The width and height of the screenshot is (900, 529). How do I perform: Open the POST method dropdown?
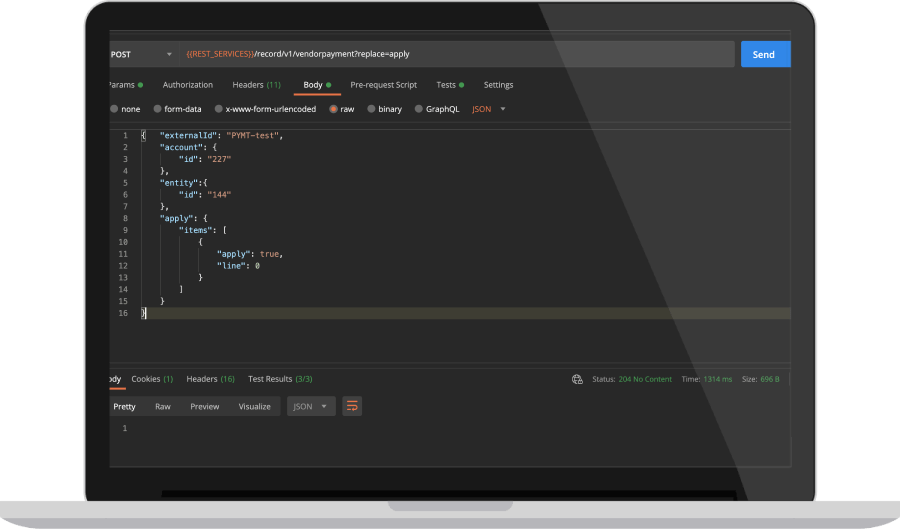[142, 55]
